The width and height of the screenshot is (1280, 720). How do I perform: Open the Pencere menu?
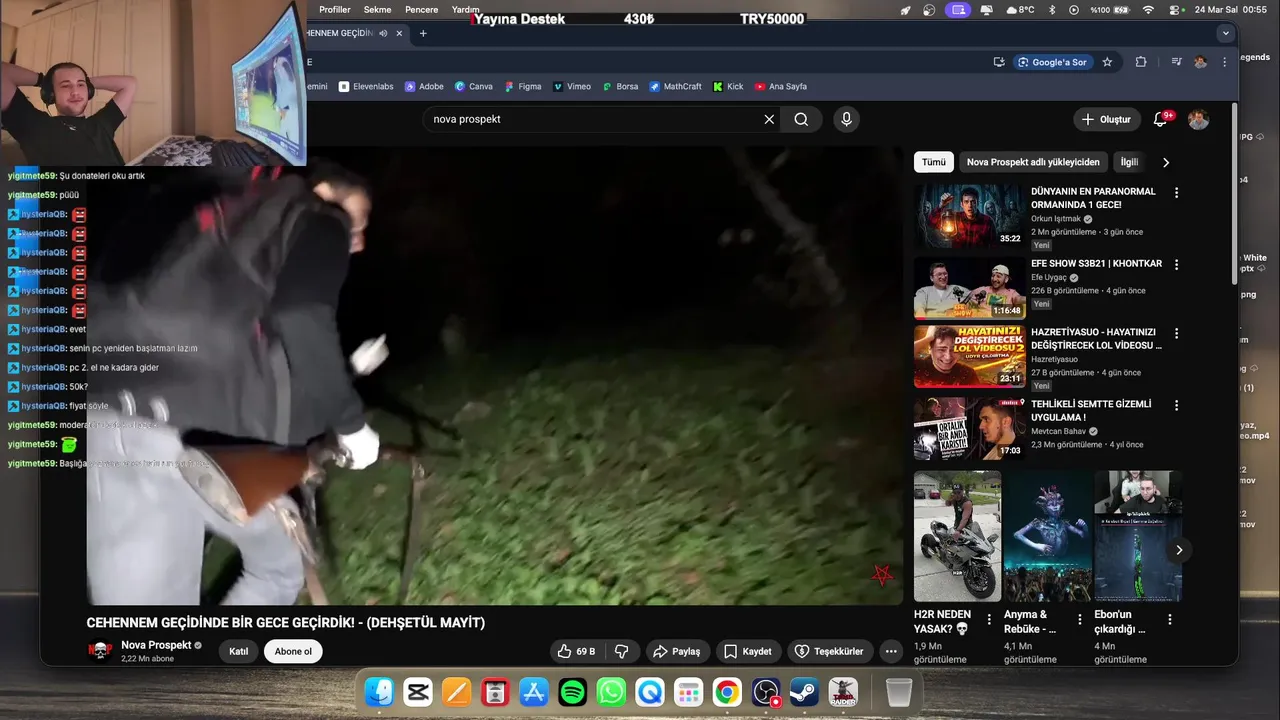point(422,9)
